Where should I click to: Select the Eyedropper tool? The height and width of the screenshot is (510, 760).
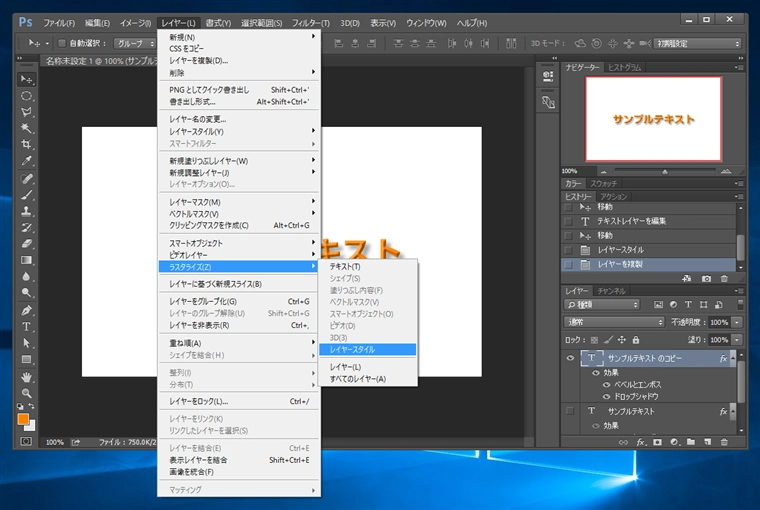26,160
